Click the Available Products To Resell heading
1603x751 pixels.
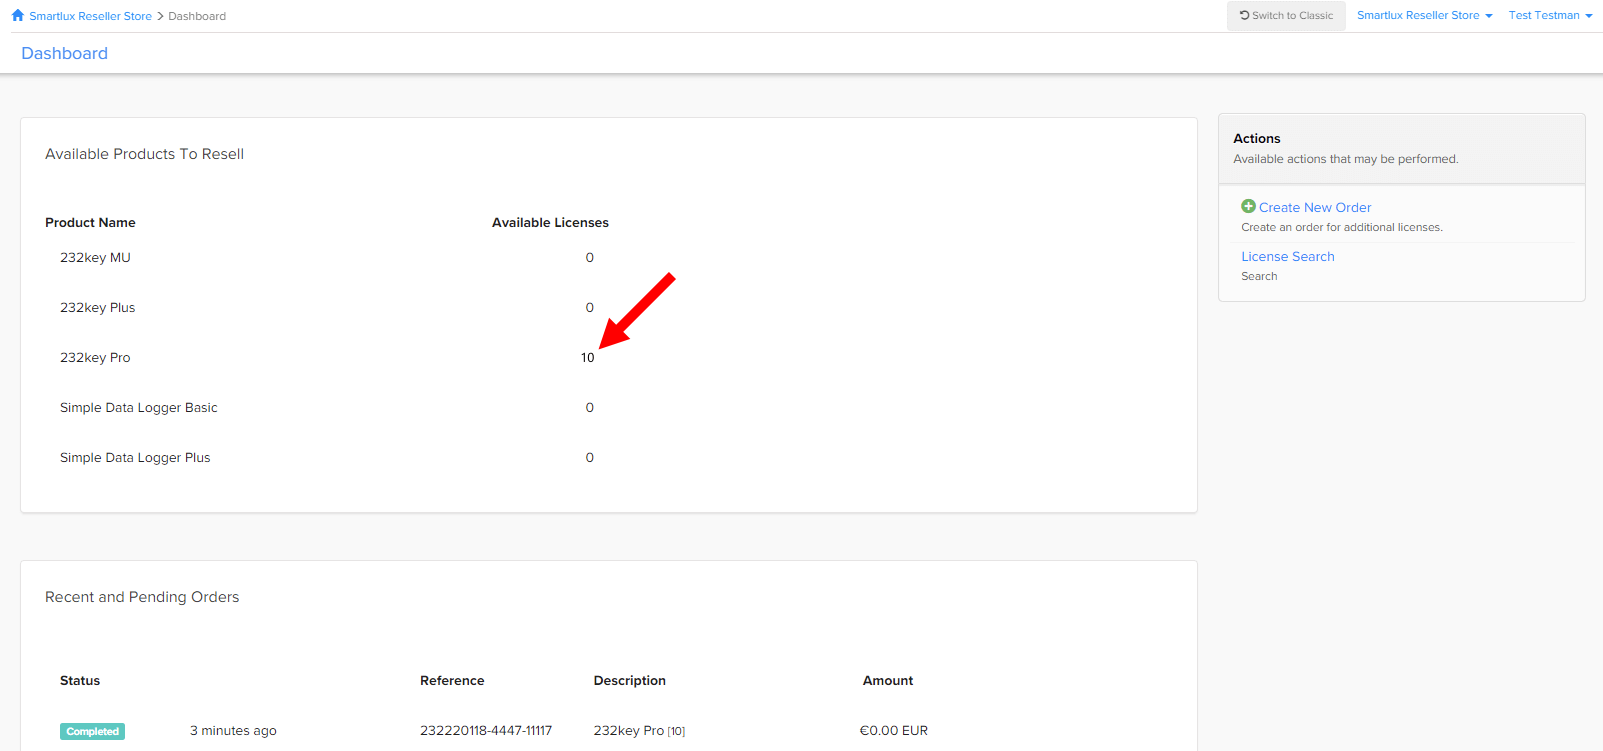[144, 153]
